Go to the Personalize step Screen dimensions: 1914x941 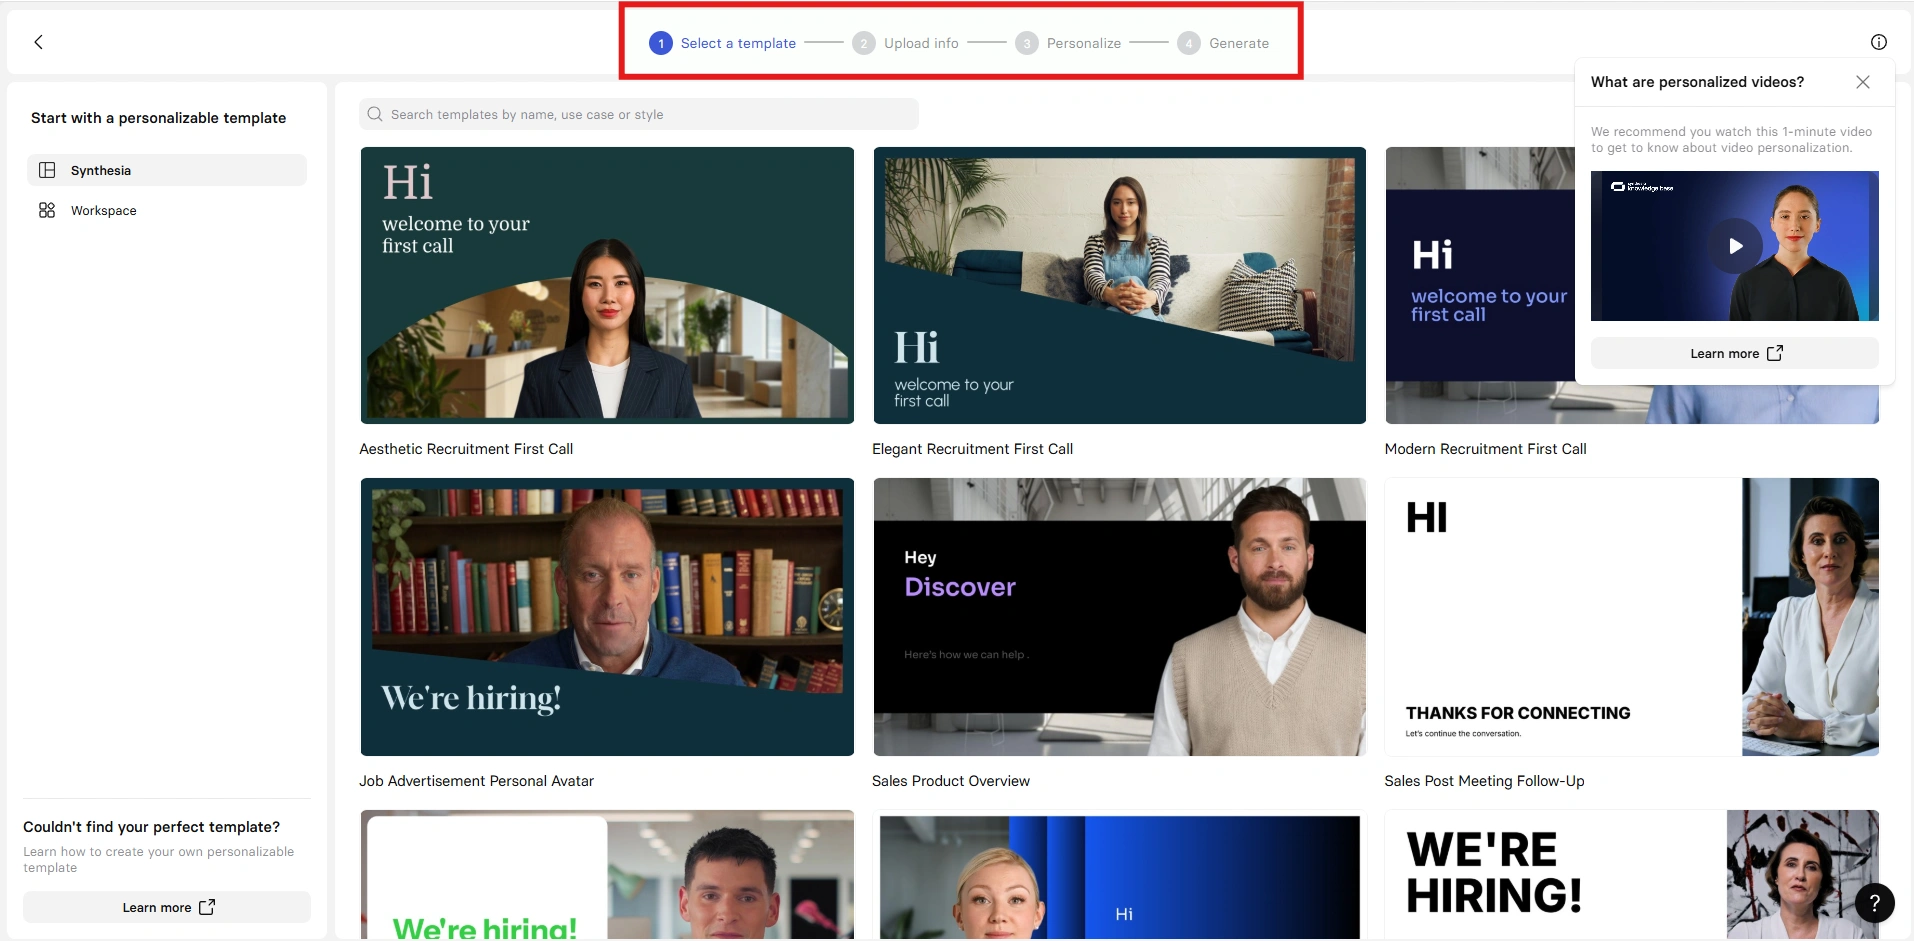pyautogui.click(x=1068, y=43)
